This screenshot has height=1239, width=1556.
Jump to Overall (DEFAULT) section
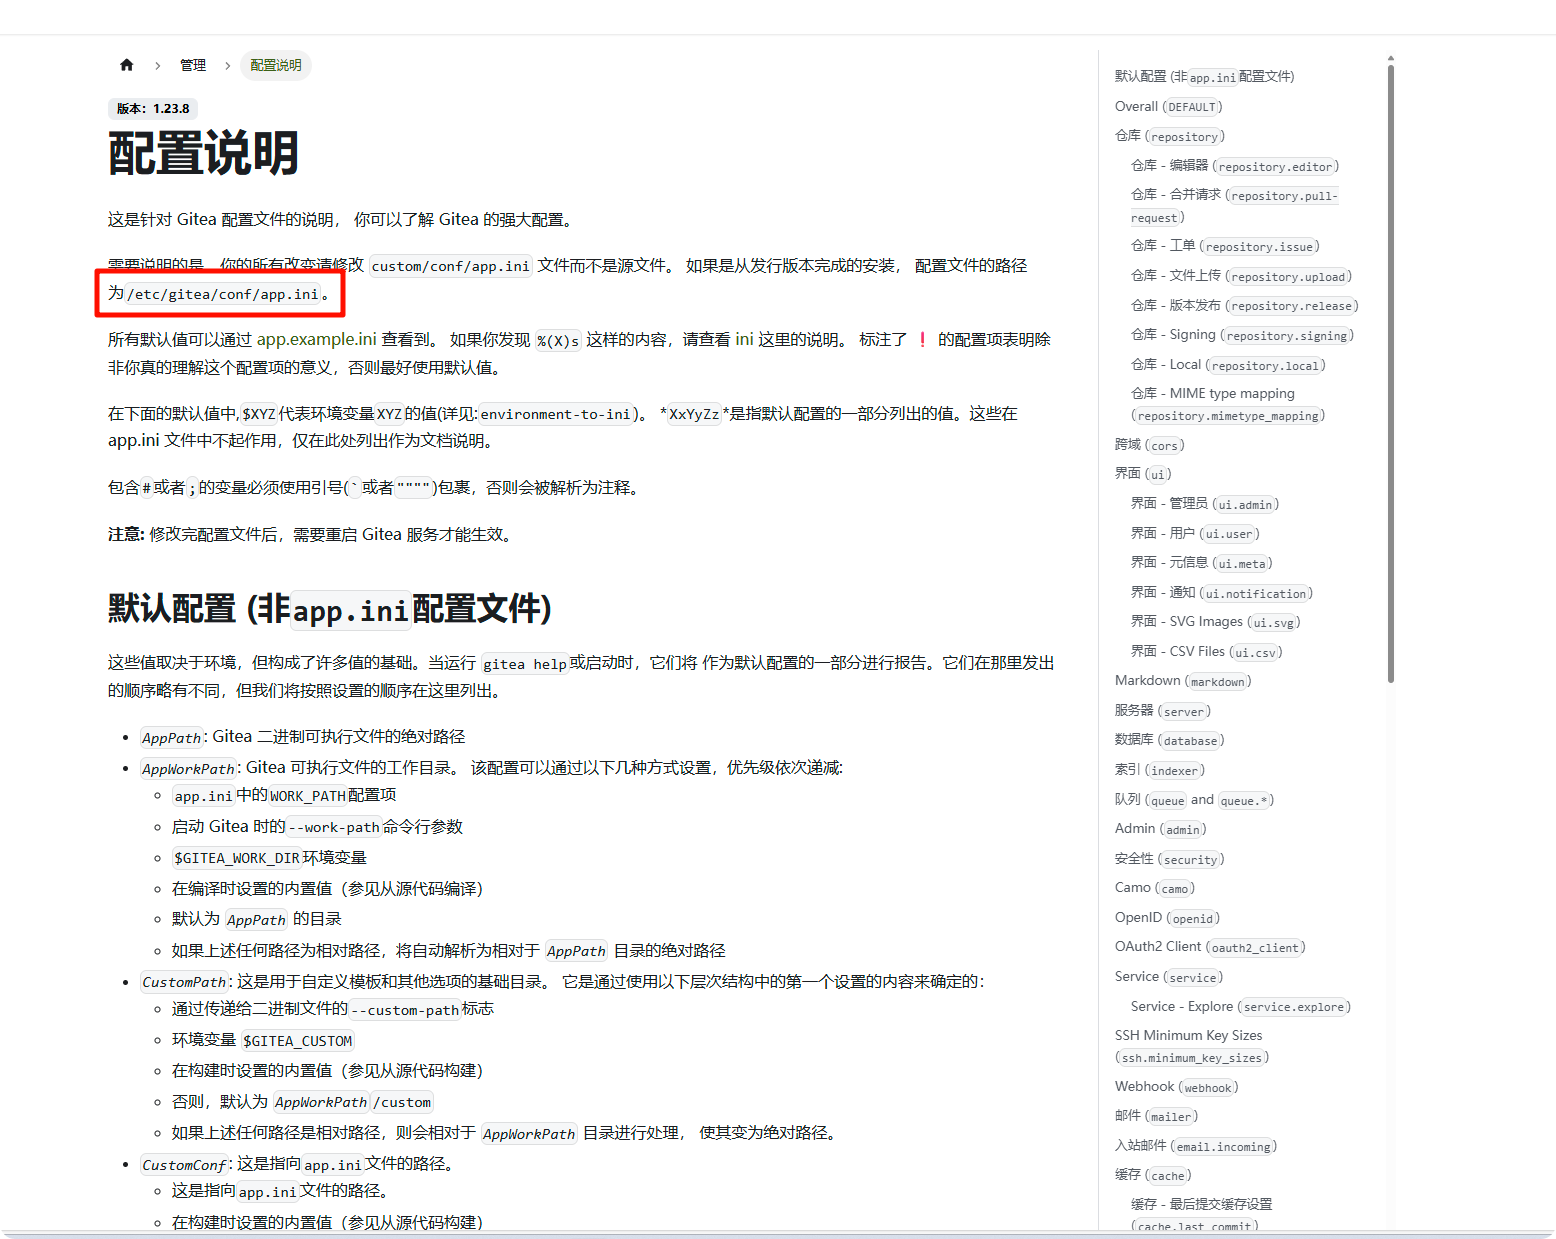click(1168, 106)
